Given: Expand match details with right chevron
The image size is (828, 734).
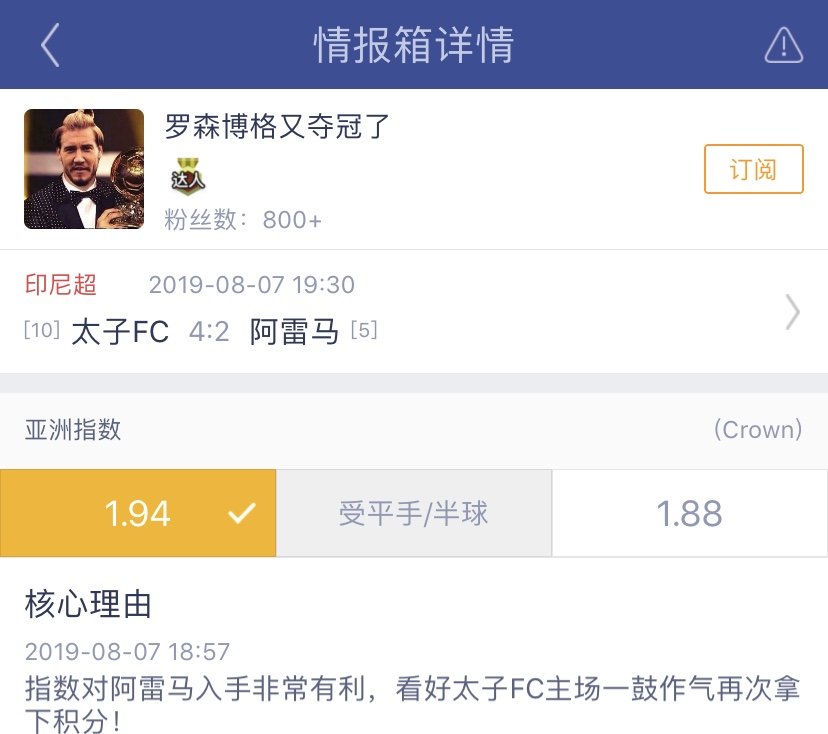Looking at the screenshot, I should click(x=793, y=312).
